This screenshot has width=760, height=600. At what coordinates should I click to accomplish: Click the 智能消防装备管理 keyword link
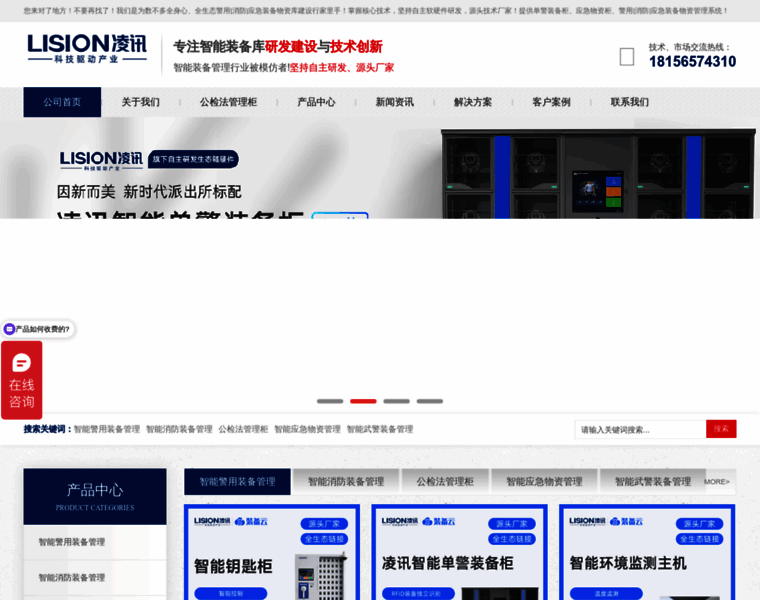(x=179, y=429)
